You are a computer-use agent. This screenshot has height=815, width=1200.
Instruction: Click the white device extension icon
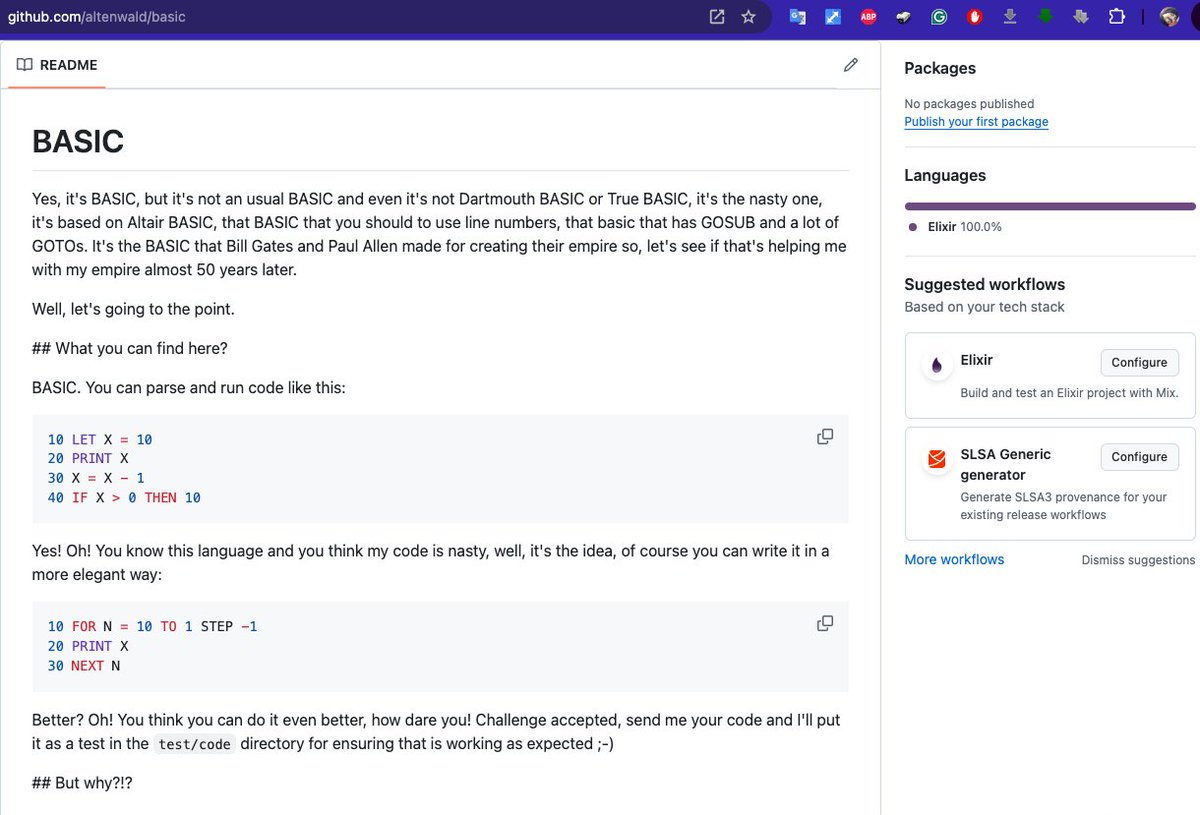click(903, 17)
